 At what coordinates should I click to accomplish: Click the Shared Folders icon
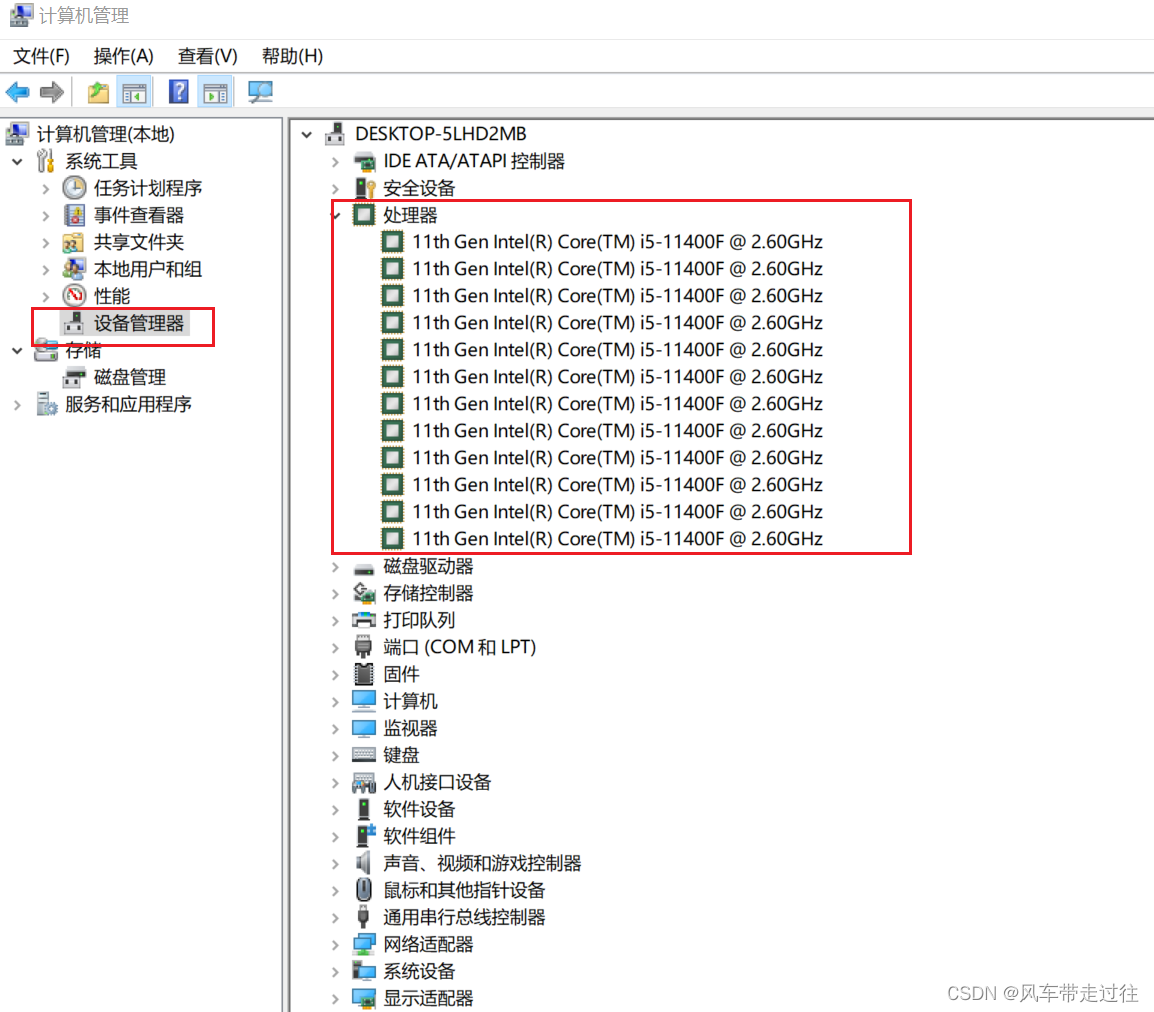(74, 242)
